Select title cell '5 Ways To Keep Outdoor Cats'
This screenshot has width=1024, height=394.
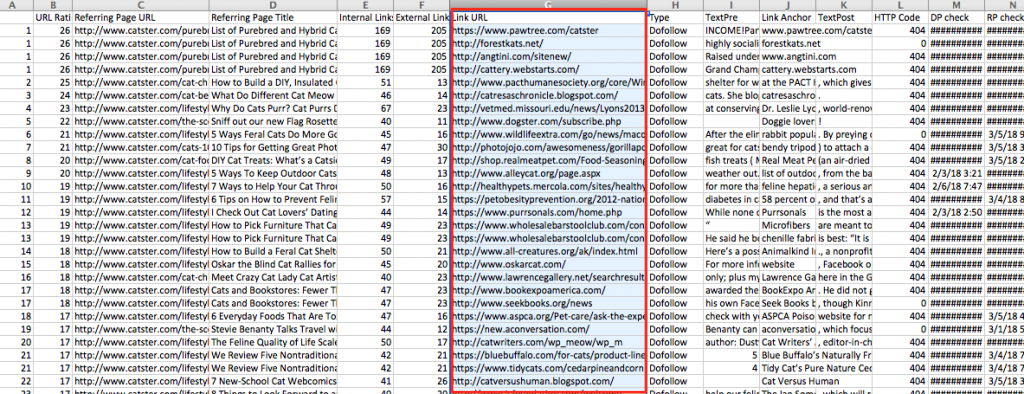tap(274, 173)
